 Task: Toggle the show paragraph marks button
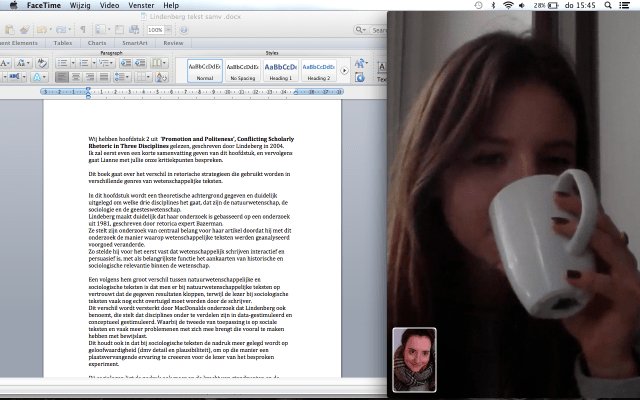coord(82,30)
